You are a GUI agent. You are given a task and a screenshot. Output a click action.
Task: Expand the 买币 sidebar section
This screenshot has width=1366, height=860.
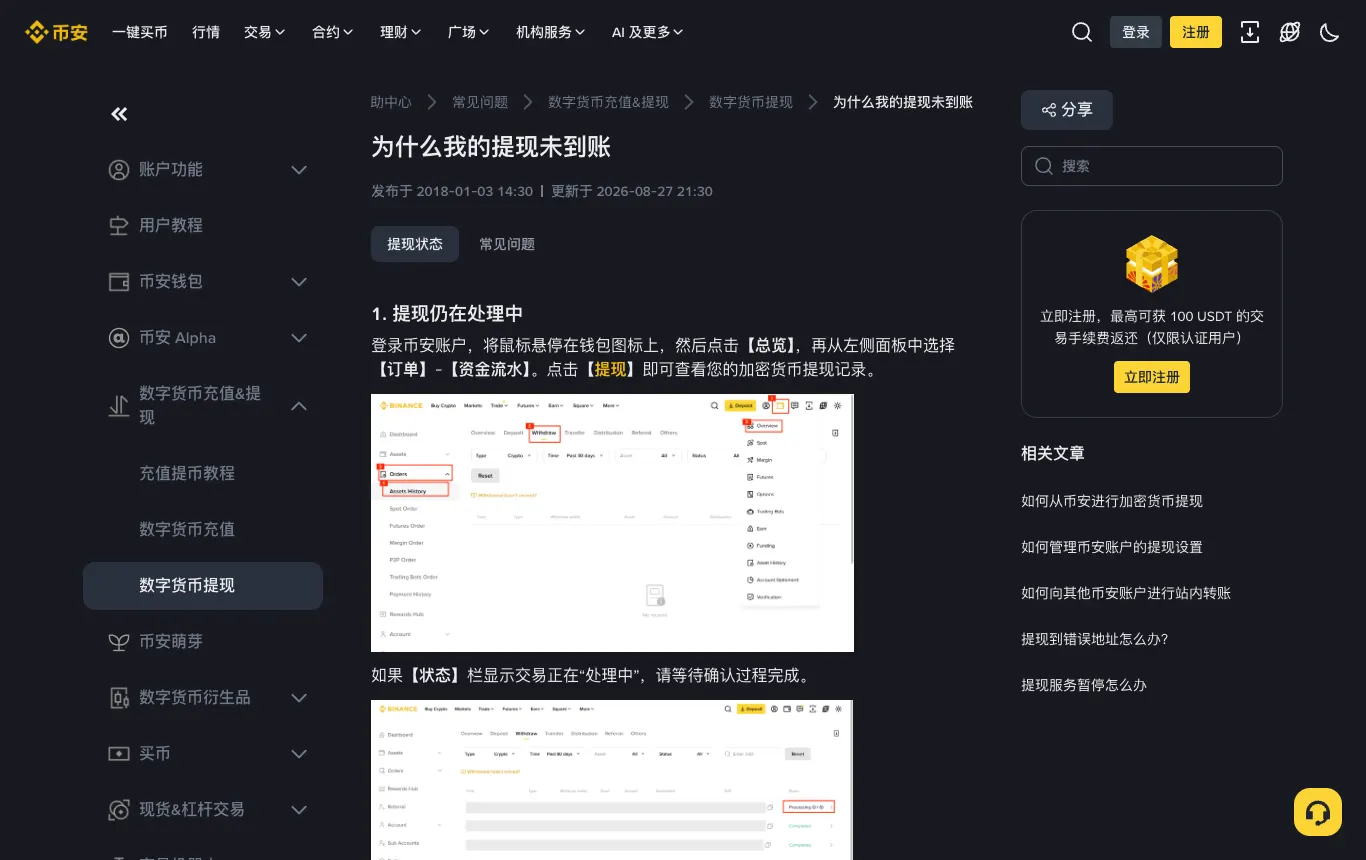pos(299,754)
